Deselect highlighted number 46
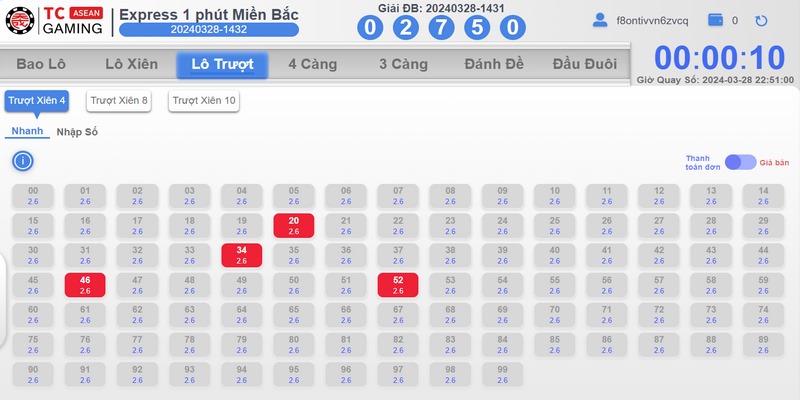Image resolution: width=800 pixels, height=400 pixels. (x=85, y=285)
